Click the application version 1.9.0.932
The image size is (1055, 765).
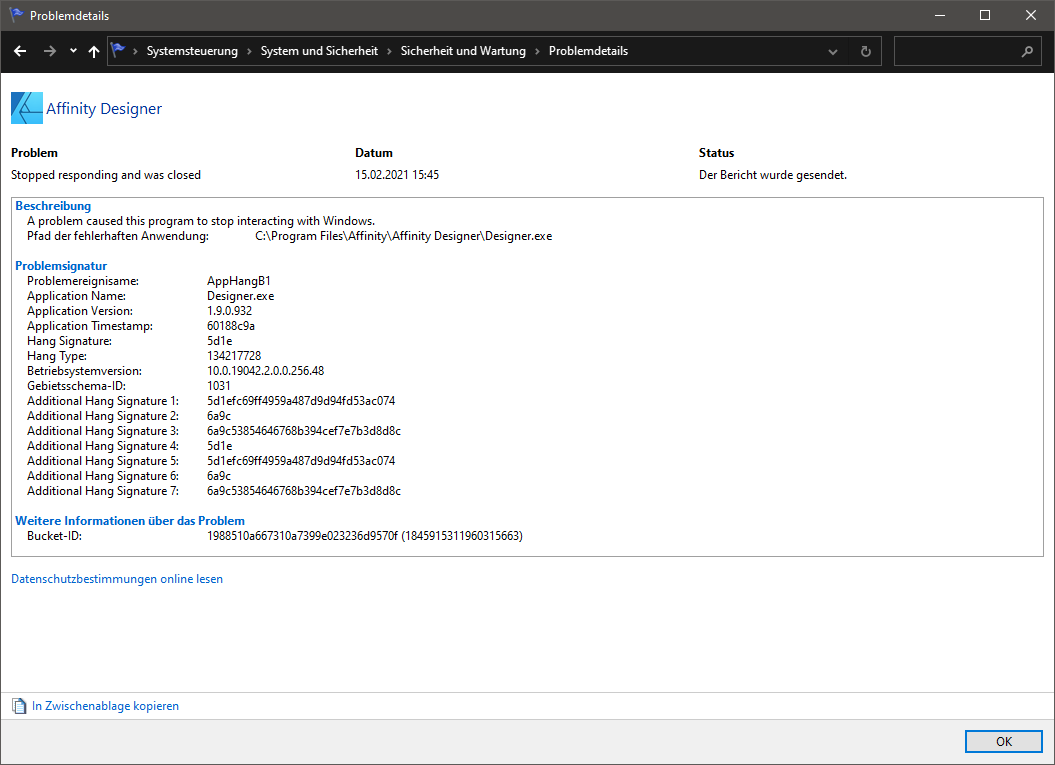[229, 311]
